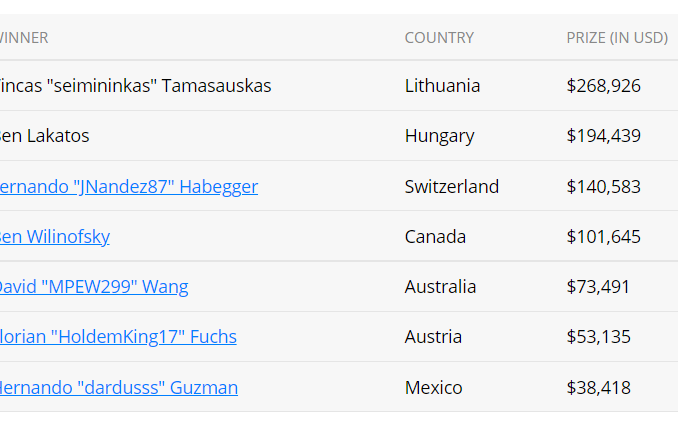The width and height of the screenshot is (678, 429).
Task: Select the Vincas "seimininkas" Tamasauskas name cell
Action: 135,86
